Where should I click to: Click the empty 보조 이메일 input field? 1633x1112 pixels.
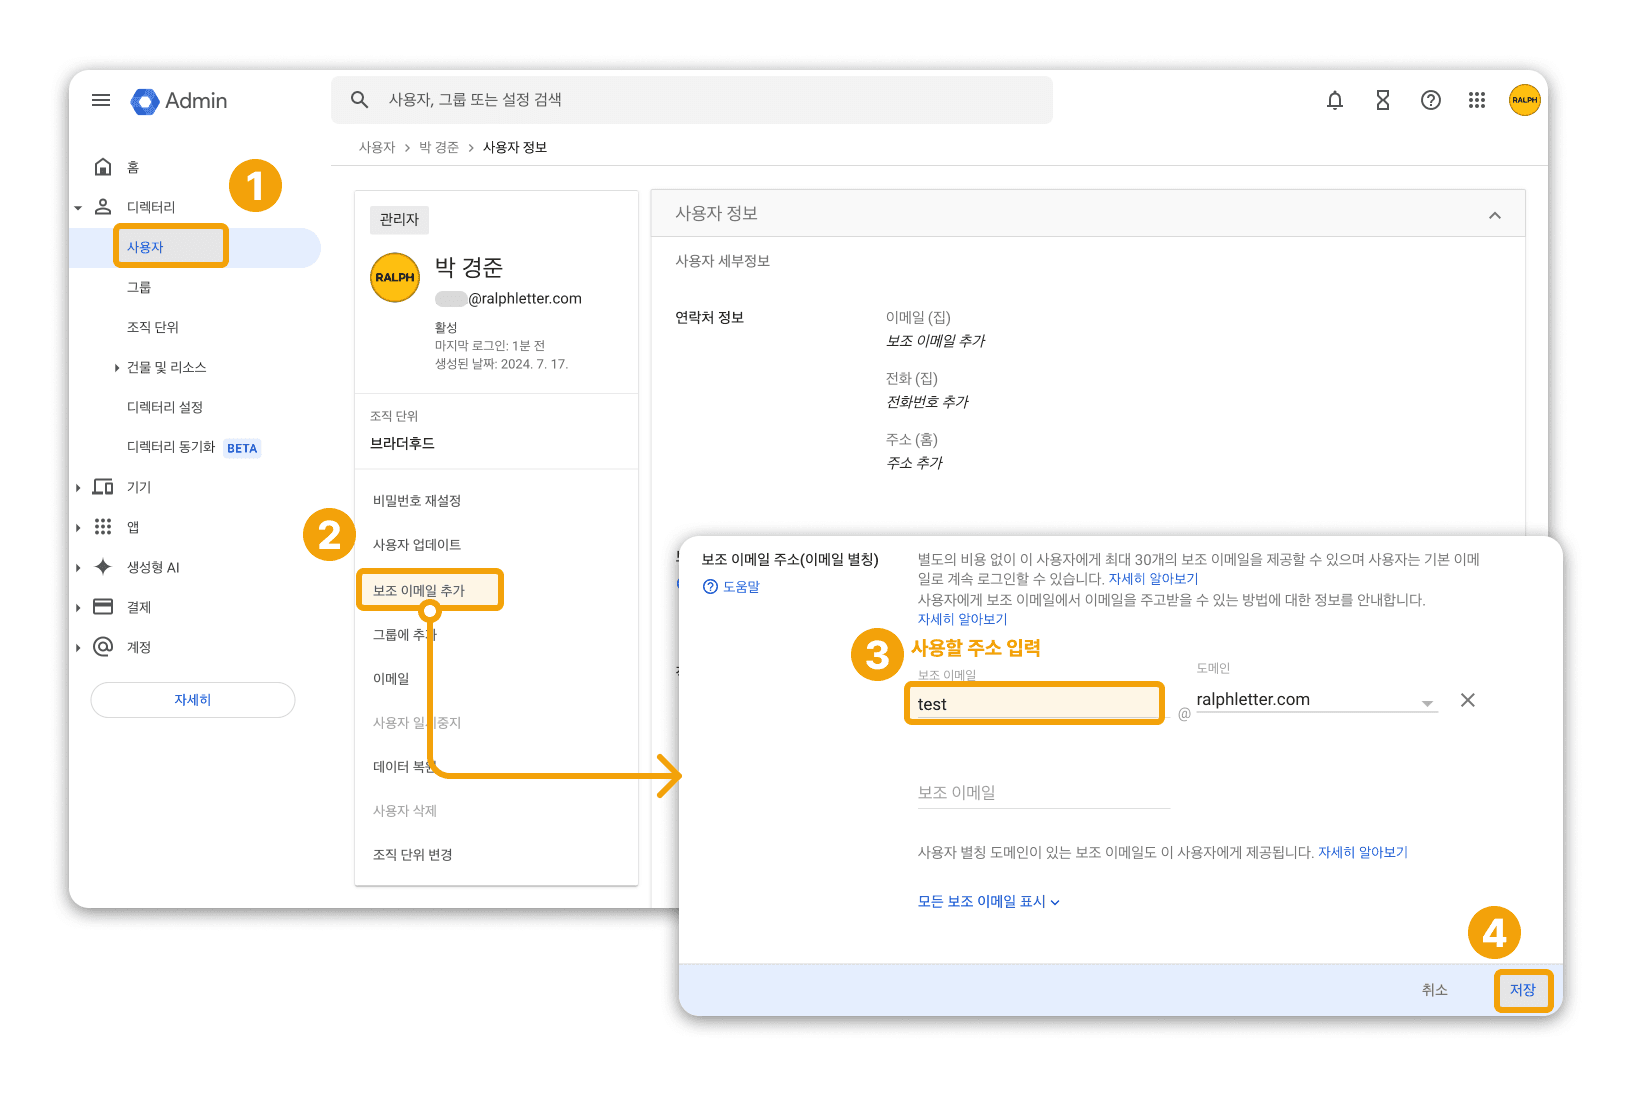(1044, 793)
